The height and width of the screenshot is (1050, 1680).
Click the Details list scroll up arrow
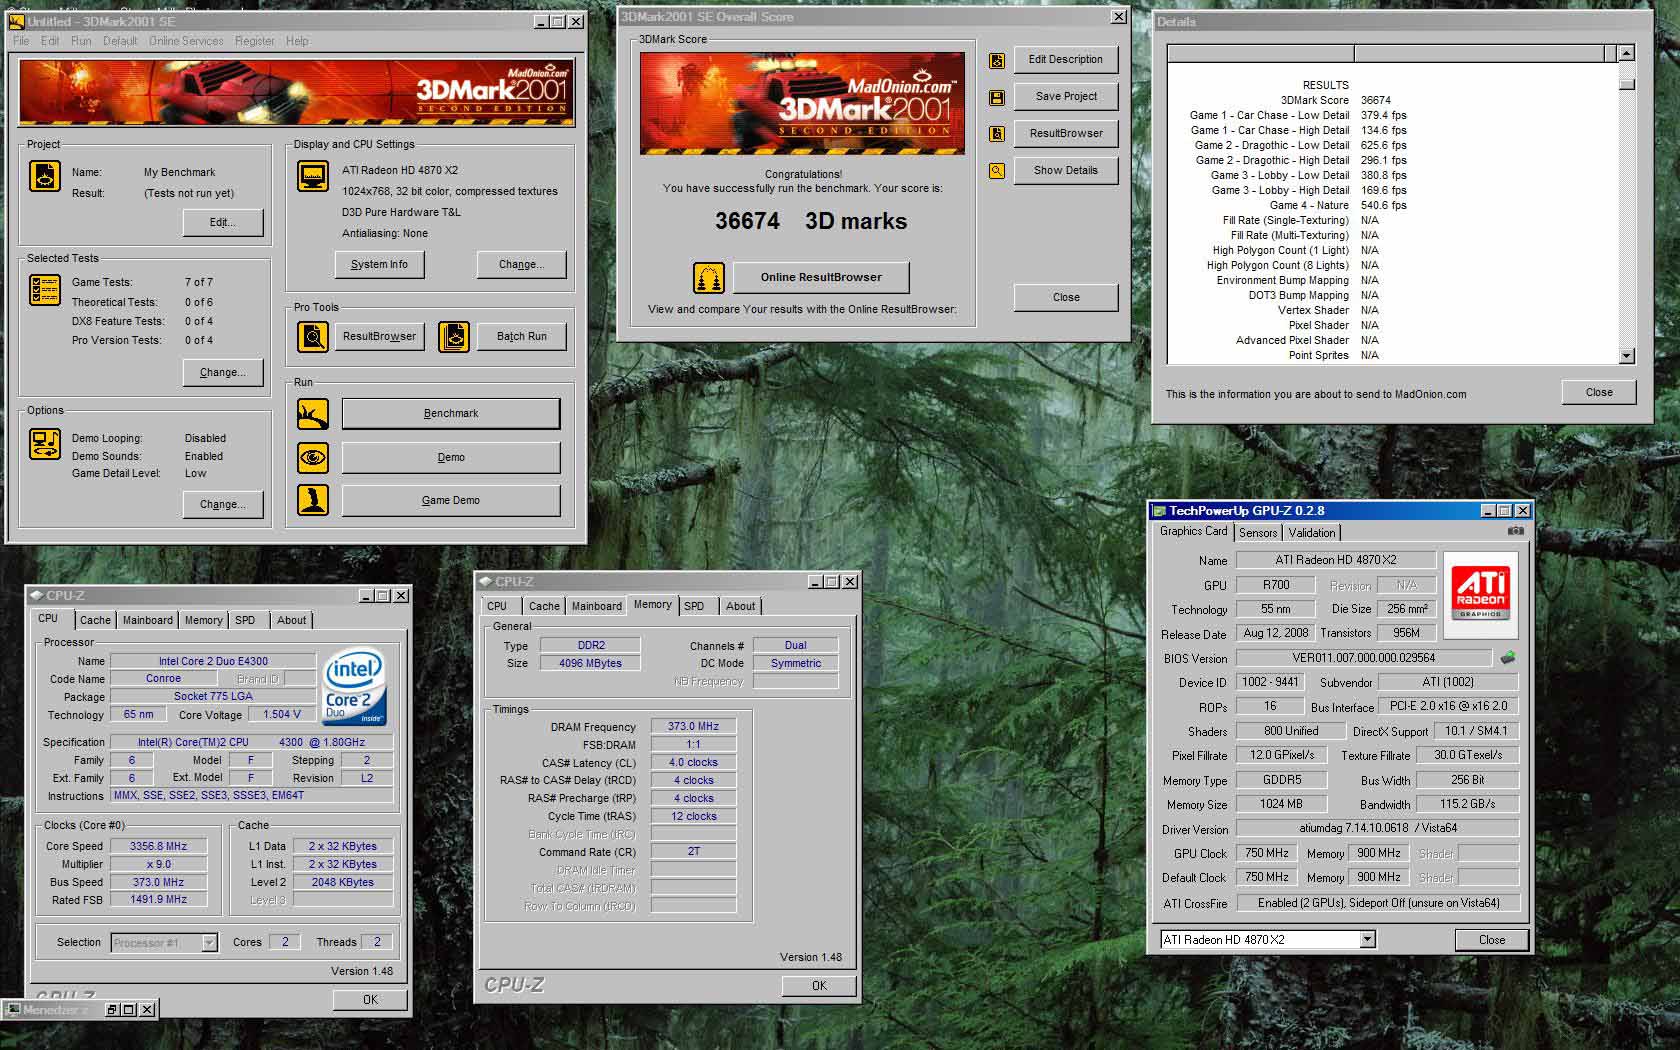(x=1627, y=53)
